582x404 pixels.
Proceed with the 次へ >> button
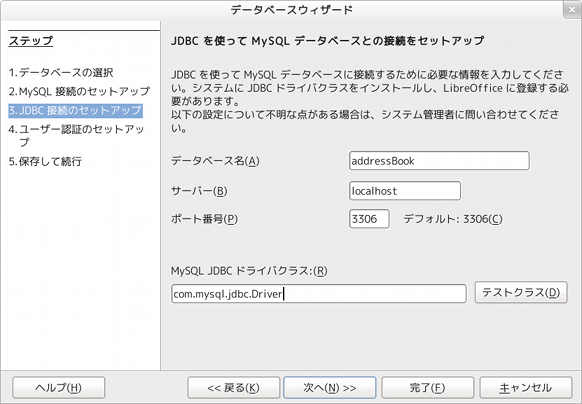[x=330, y=388]
